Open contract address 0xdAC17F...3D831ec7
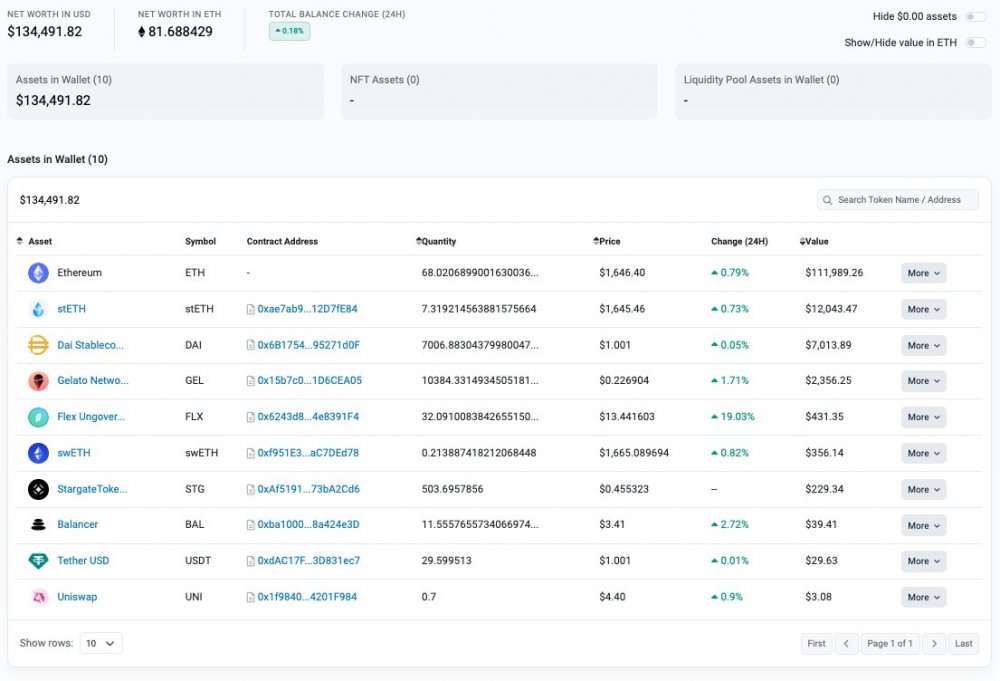Screen dimensions: 1000x681 point(309,561)
